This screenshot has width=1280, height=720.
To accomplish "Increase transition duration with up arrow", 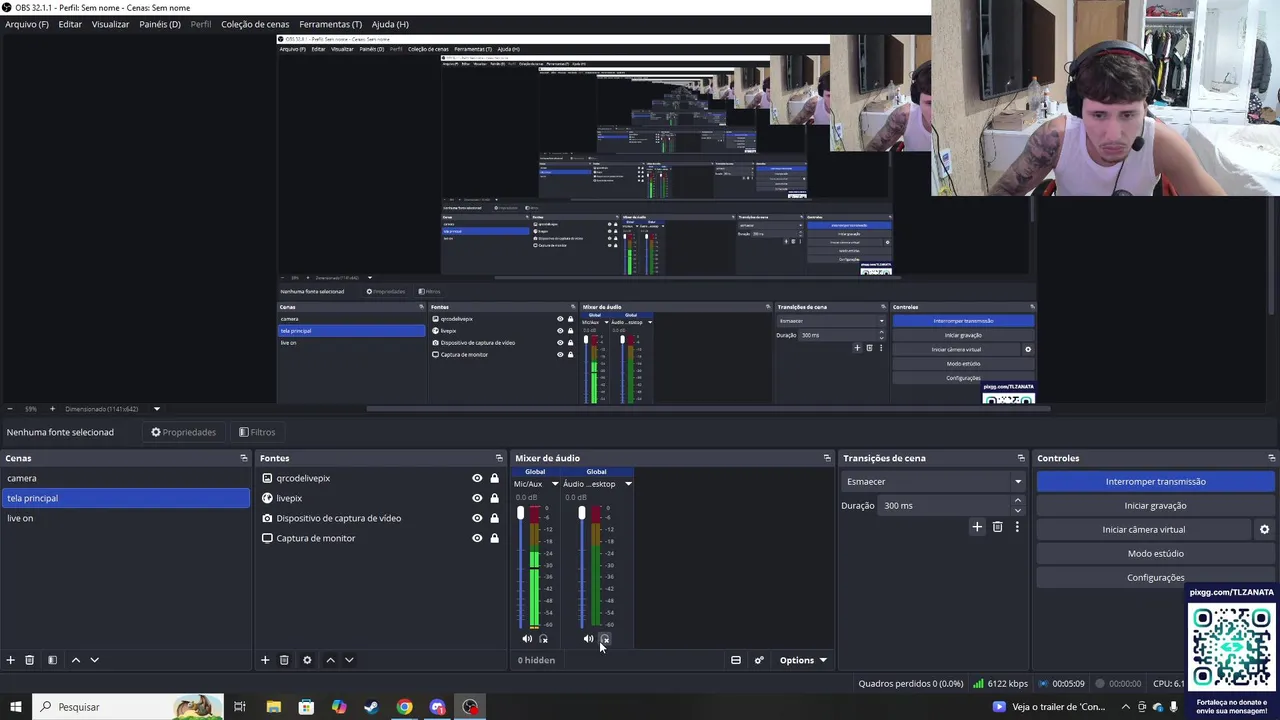I will [1018, 500].
